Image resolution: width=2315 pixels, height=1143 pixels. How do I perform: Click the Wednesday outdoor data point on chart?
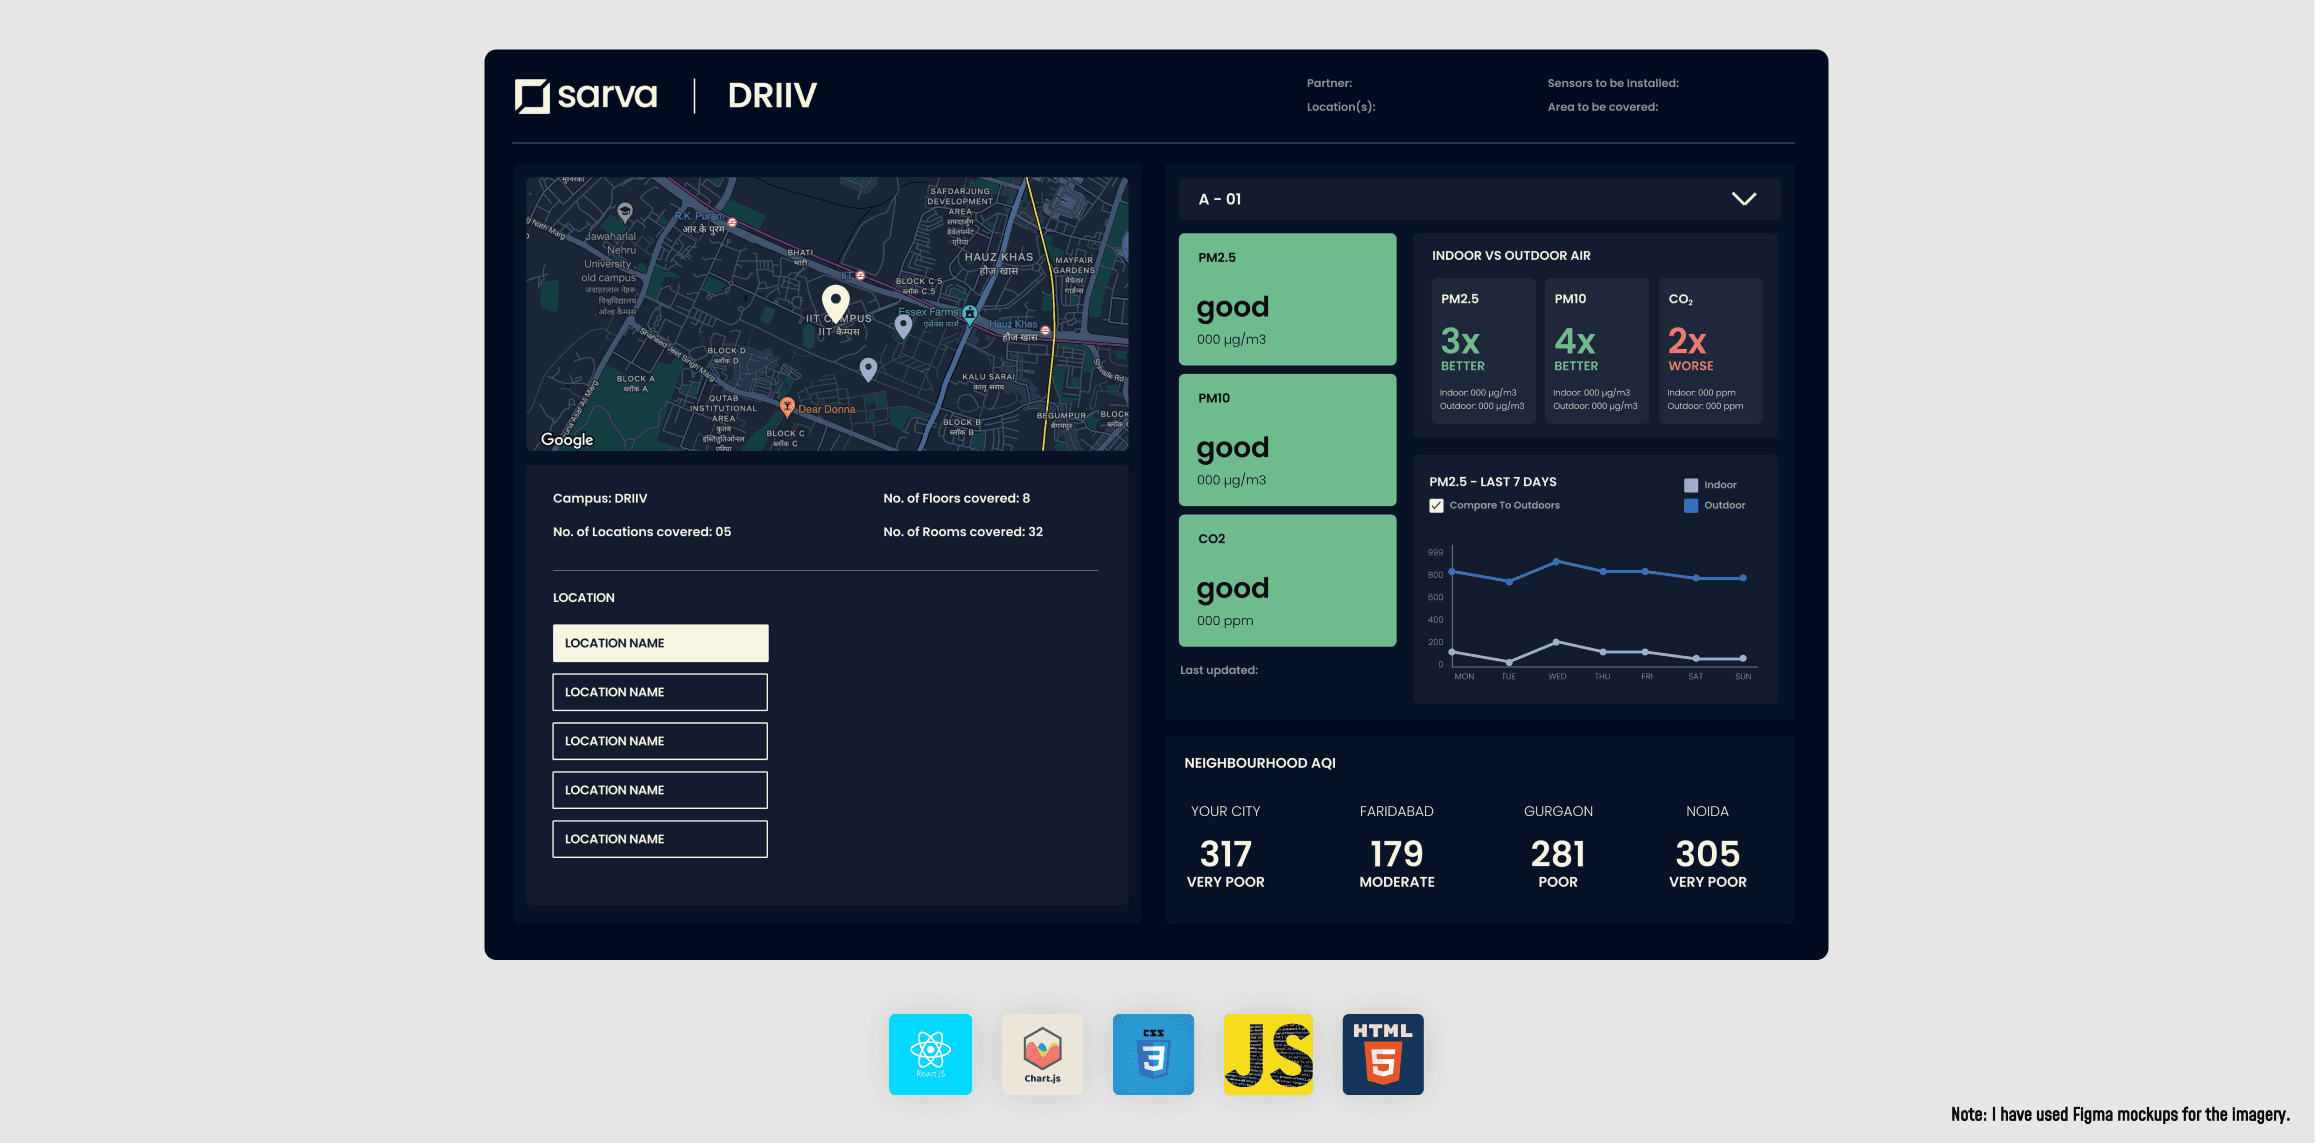coord(1556,562)
